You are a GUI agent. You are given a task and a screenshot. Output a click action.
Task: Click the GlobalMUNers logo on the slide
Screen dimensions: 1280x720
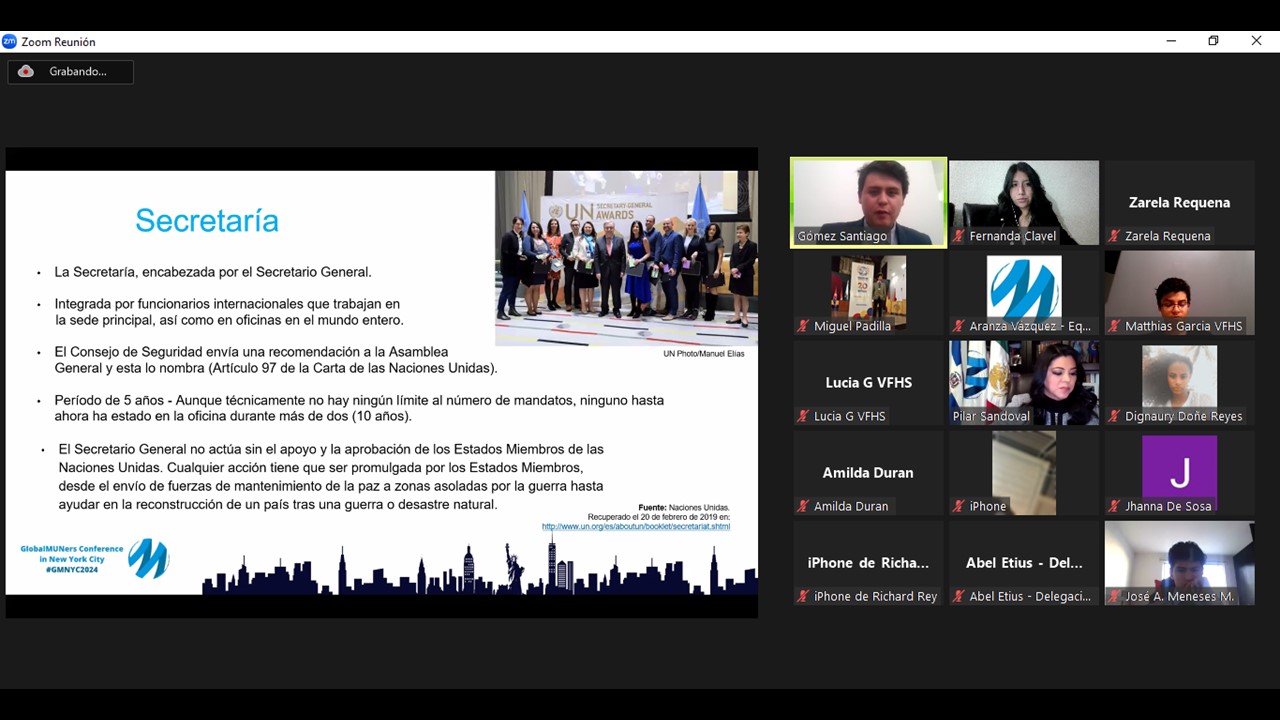[148, 558]
